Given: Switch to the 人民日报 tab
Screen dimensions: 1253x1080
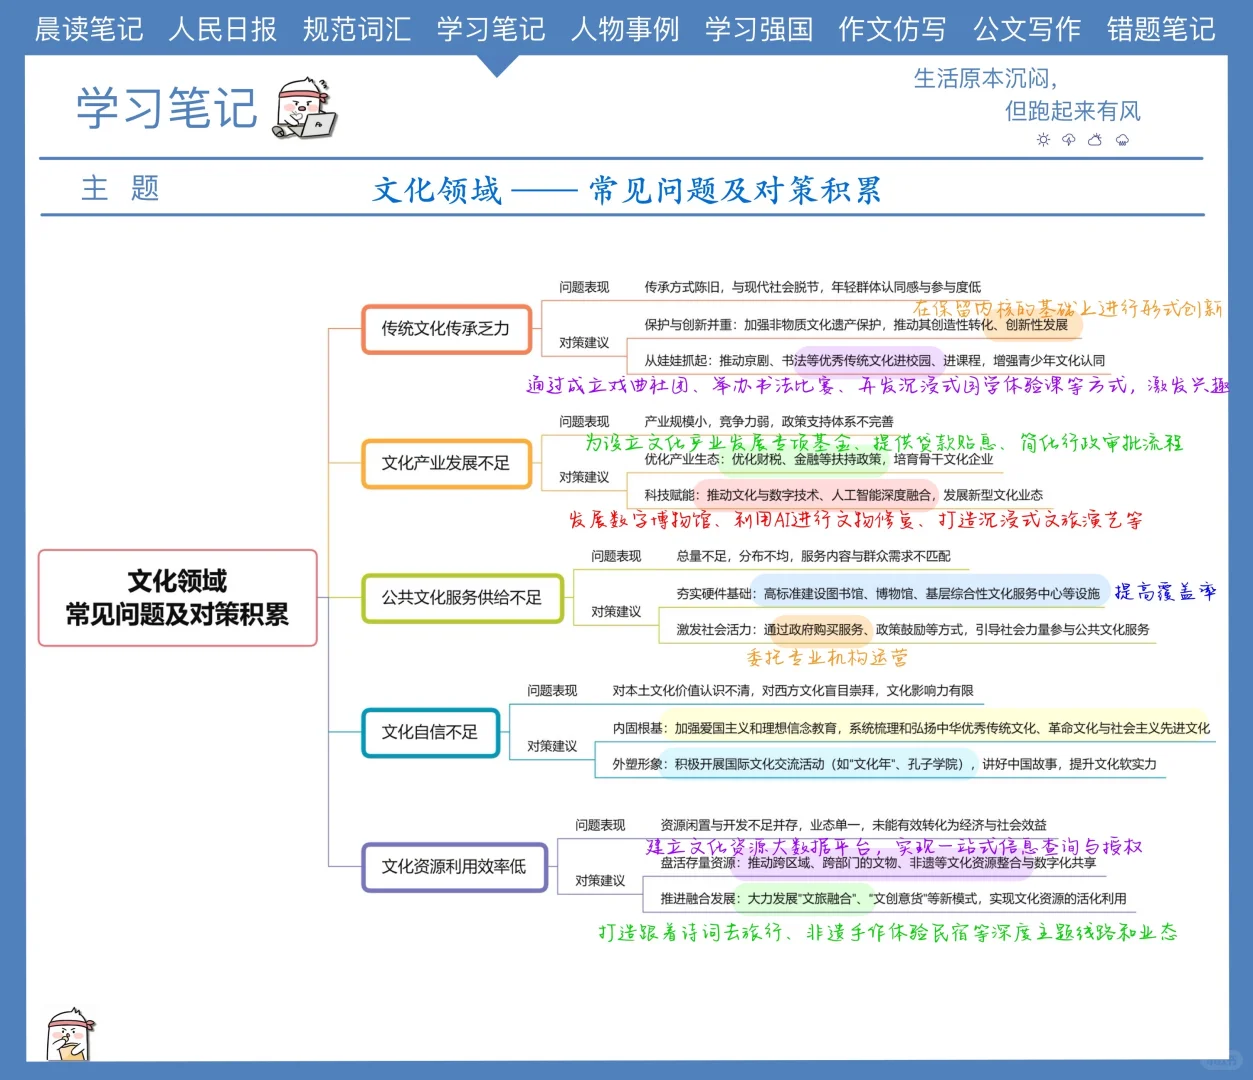Looking at the screenshot, I should coord(222,30).
